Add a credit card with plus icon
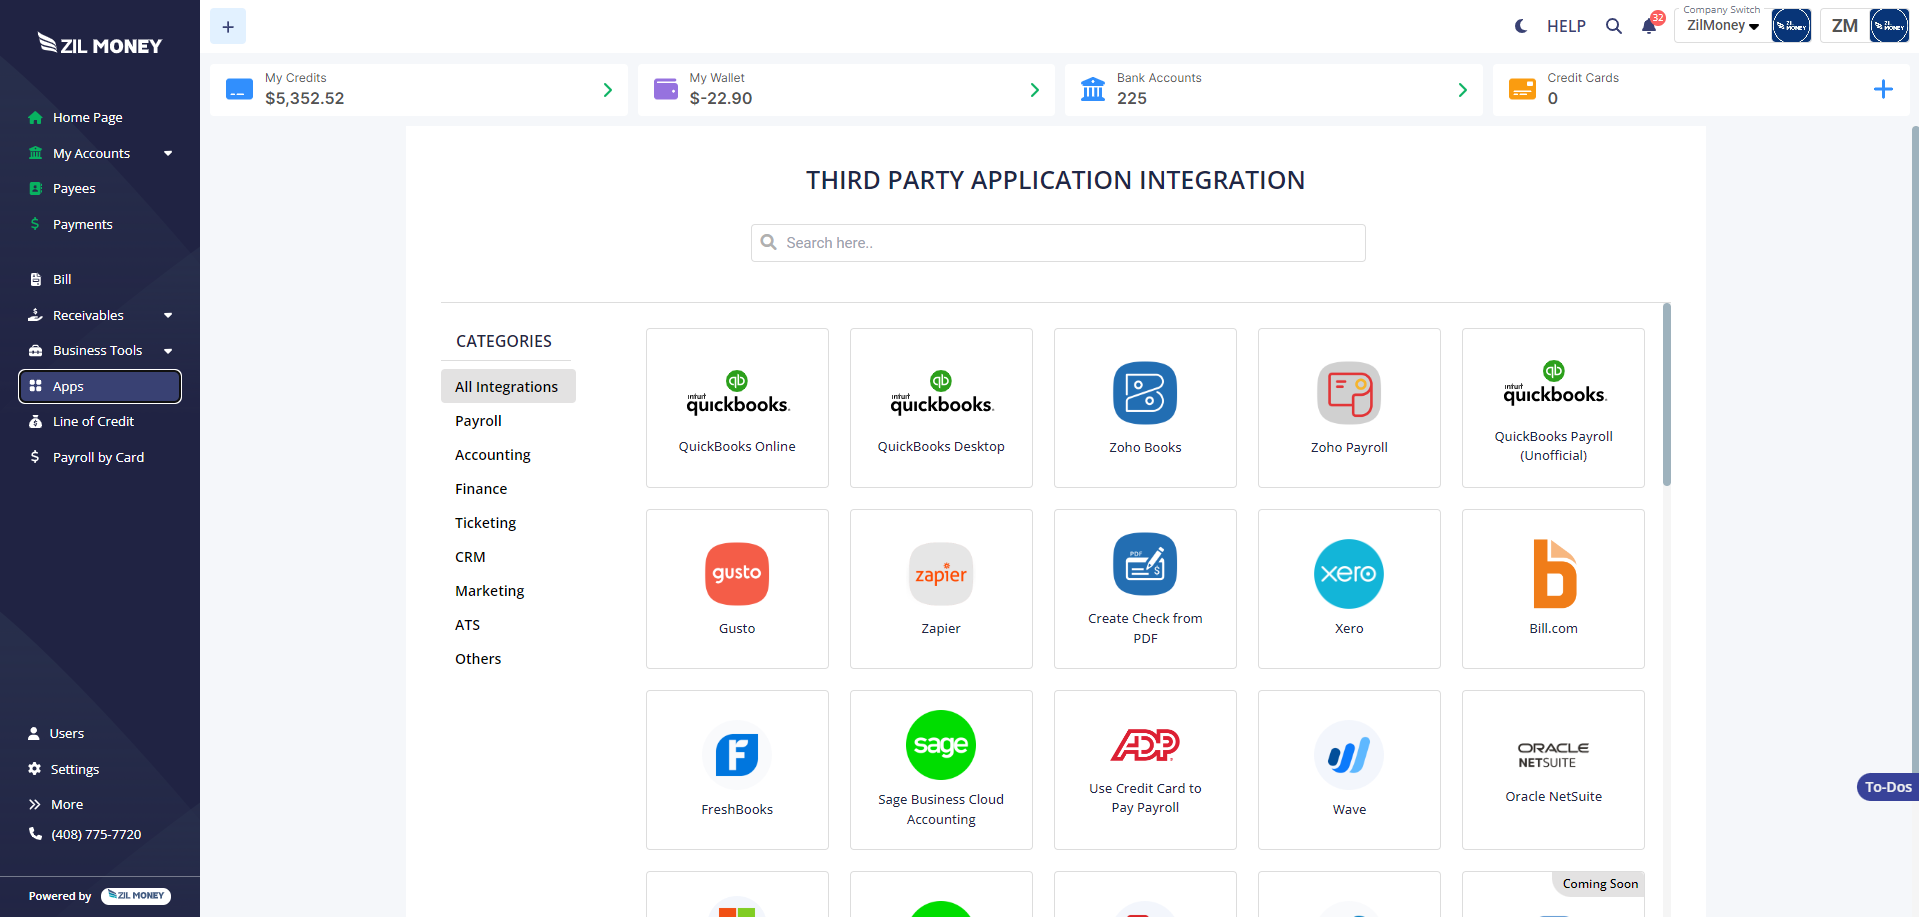1919x917 pixels. (1883, 89)
